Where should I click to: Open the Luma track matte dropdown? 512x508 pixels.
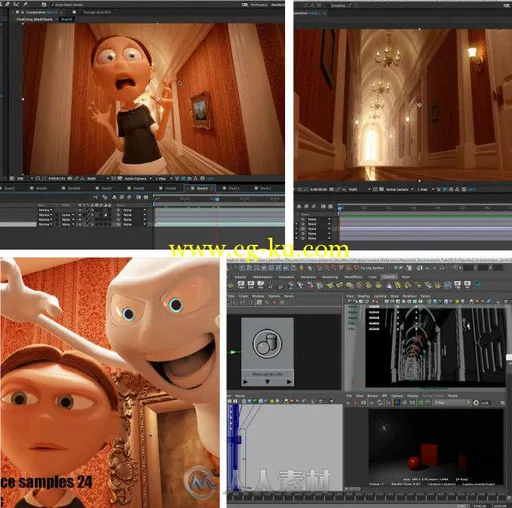(x=68, y=215)
